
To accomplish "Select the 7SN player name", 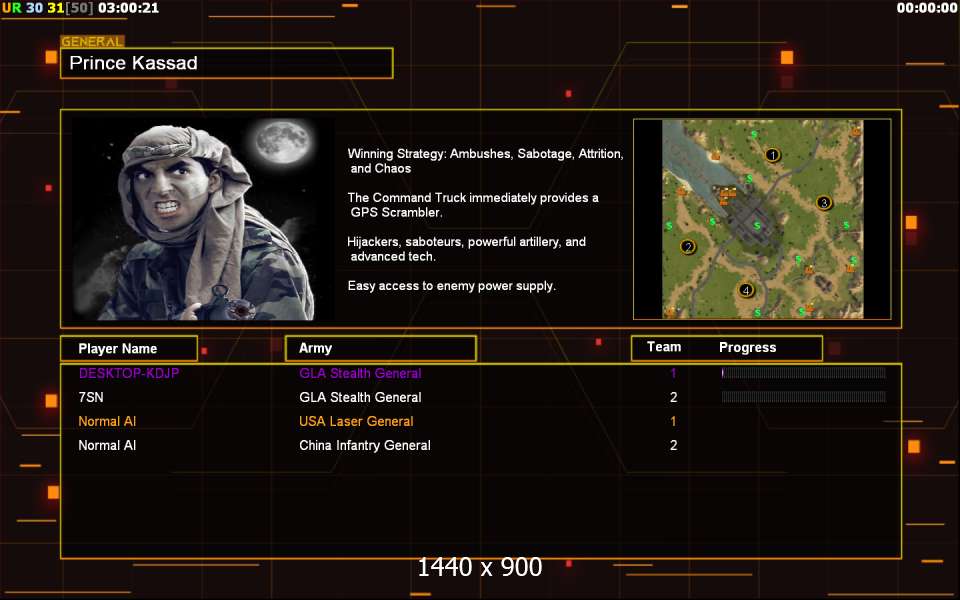I will (x=91, y=397).
